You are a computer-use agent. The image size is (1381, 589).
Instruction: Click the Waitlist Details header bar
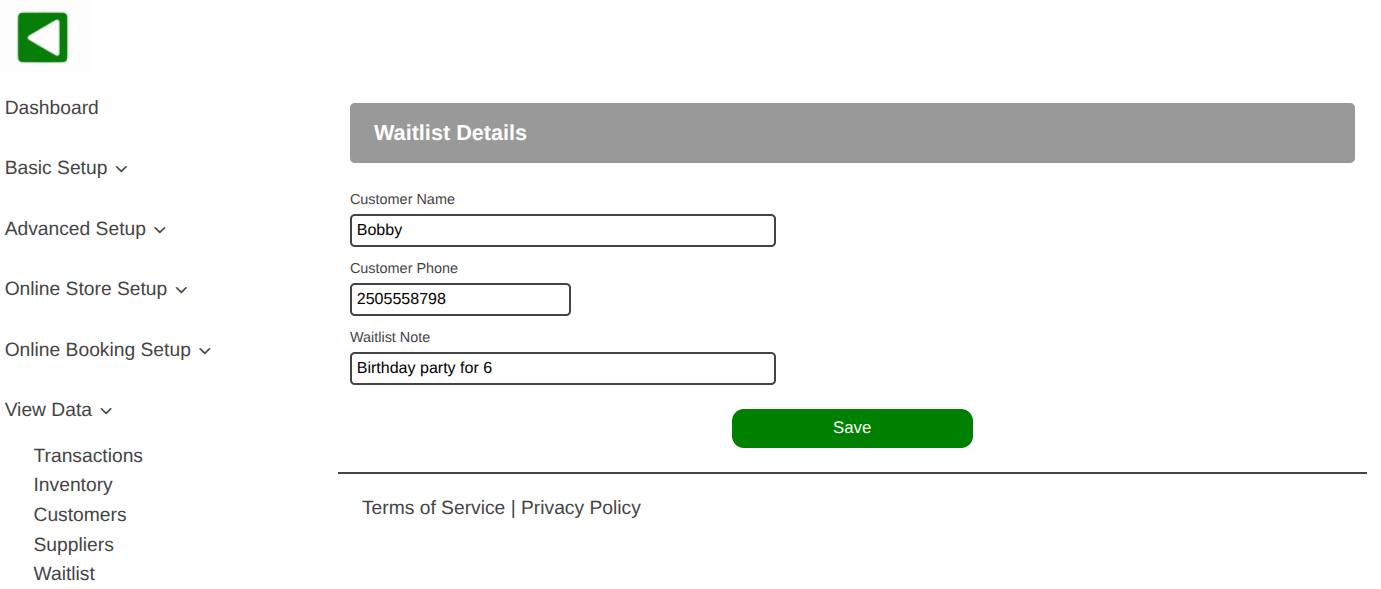click(x=852, y=133)
